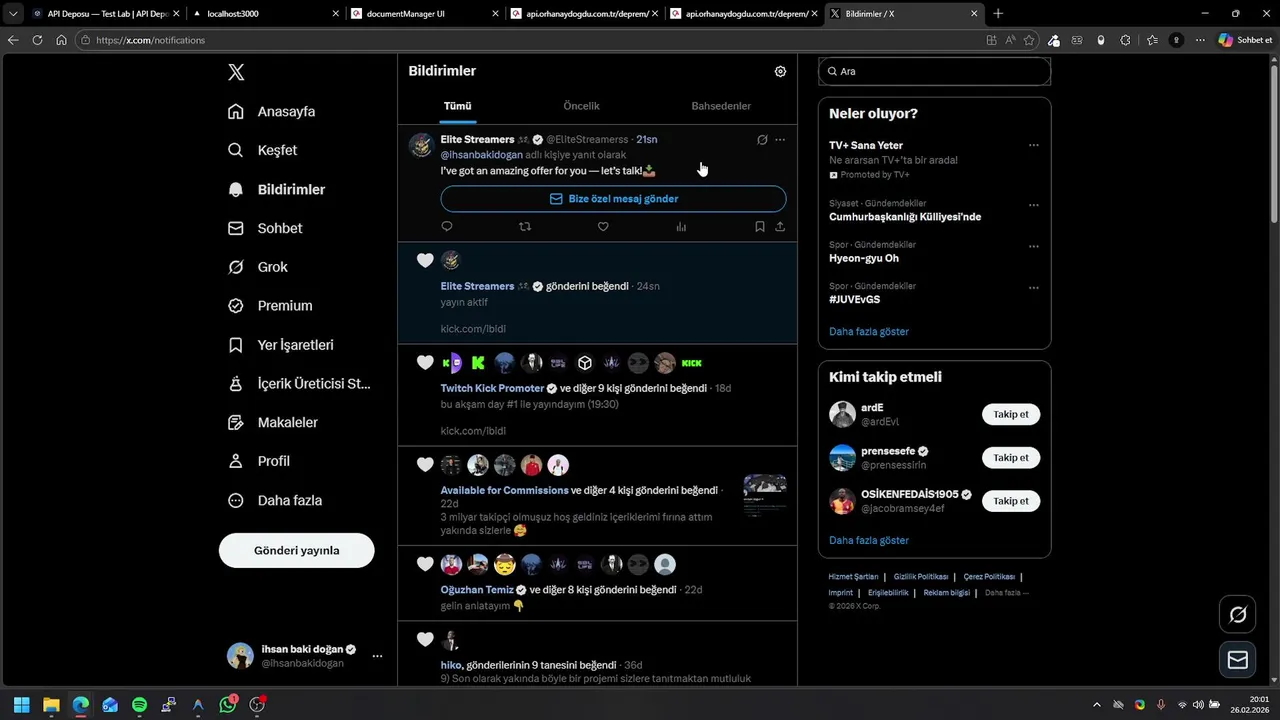Click Bize özel mesaj gönder button

[613, 199]
